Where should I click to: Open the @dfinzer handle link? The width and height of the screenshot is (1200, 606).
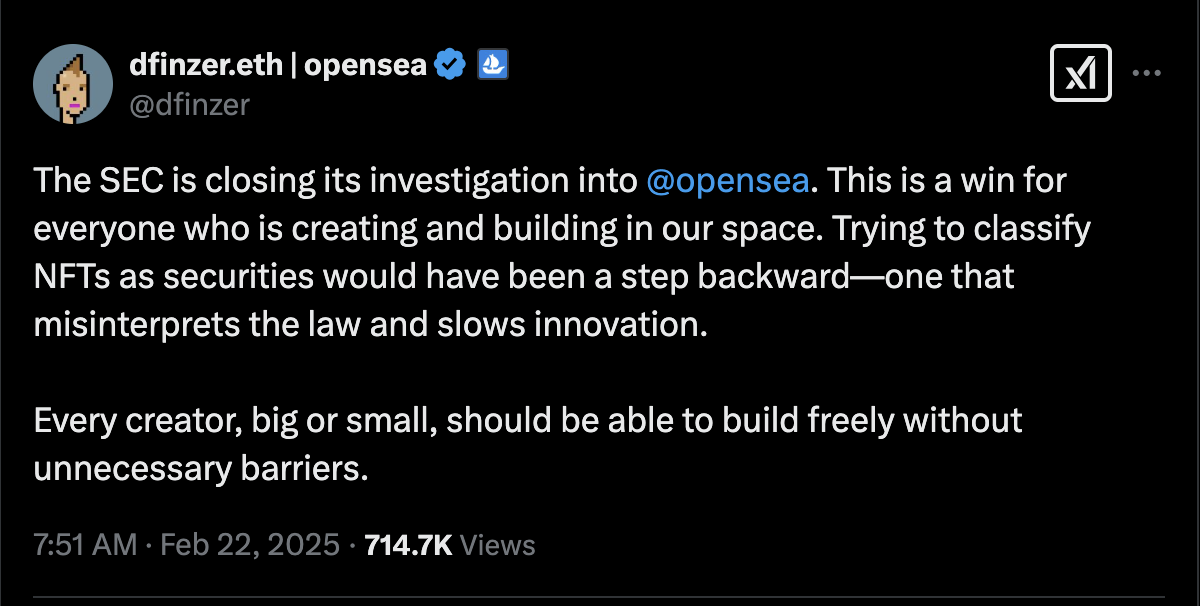tap(190, 103)
